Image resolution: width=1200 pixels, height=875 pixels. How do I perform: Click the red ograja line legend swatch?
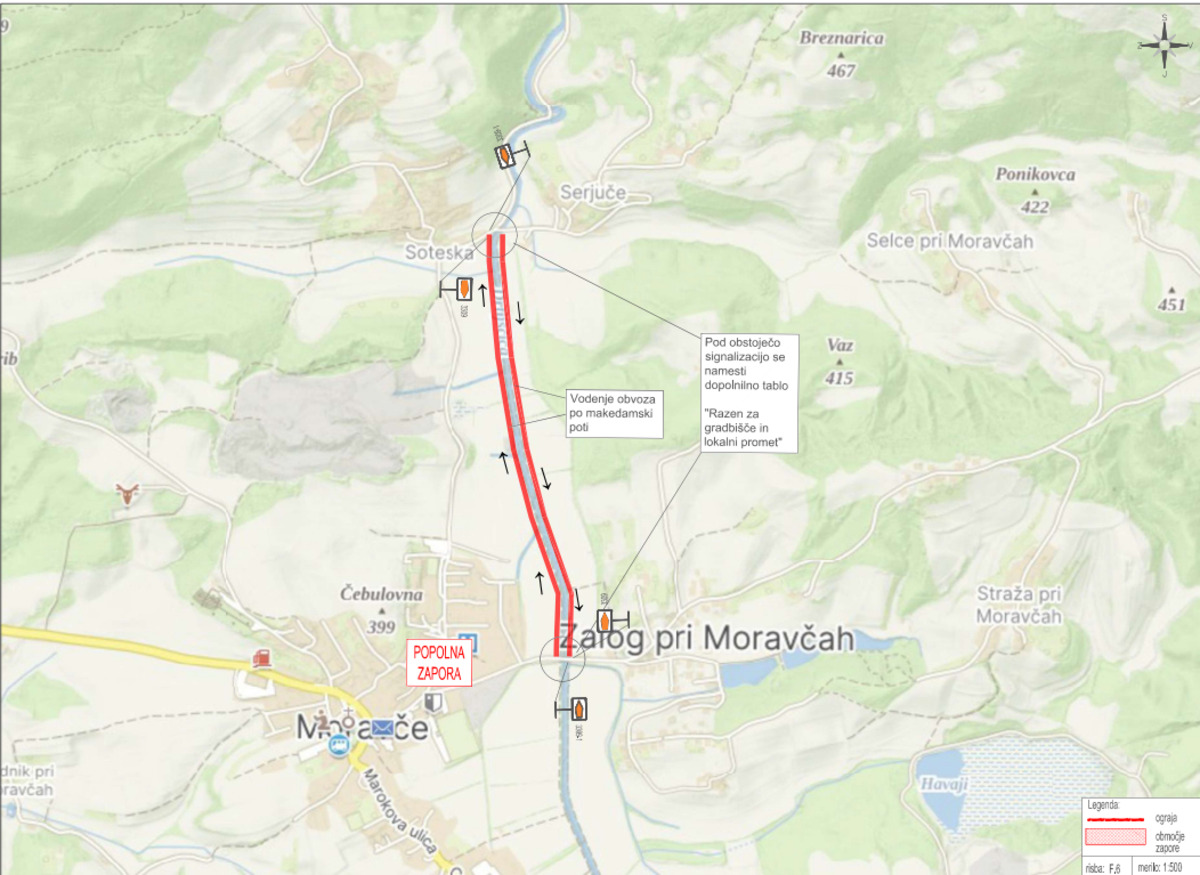[x=1114, y=818]
